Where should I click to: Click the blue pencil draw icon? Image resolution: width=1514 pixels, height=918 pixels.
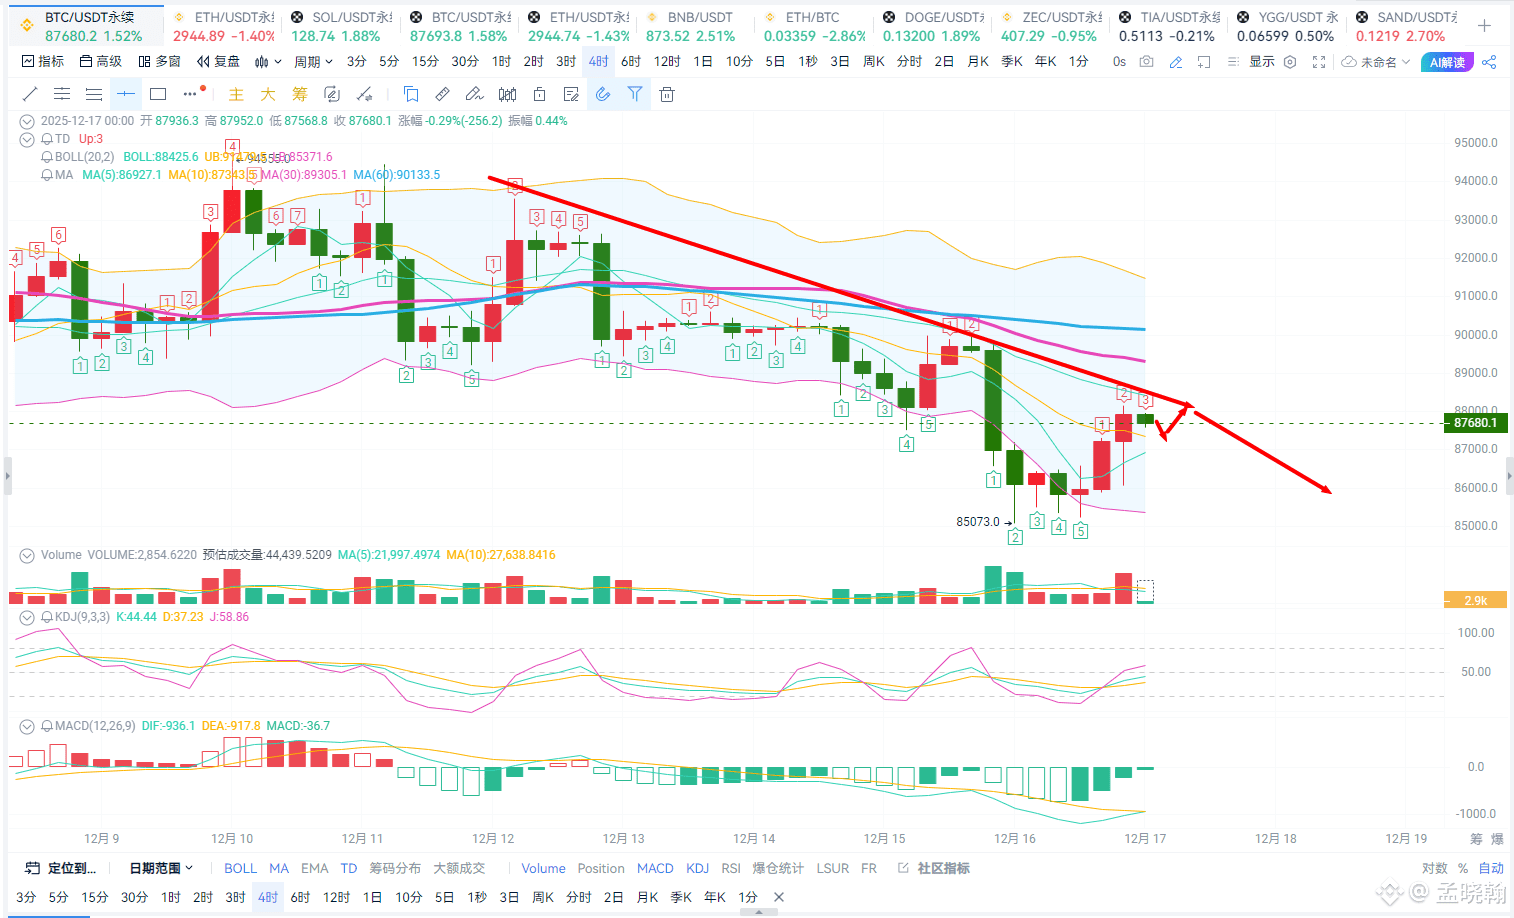pyautogui.click(x=1176, y=62)
